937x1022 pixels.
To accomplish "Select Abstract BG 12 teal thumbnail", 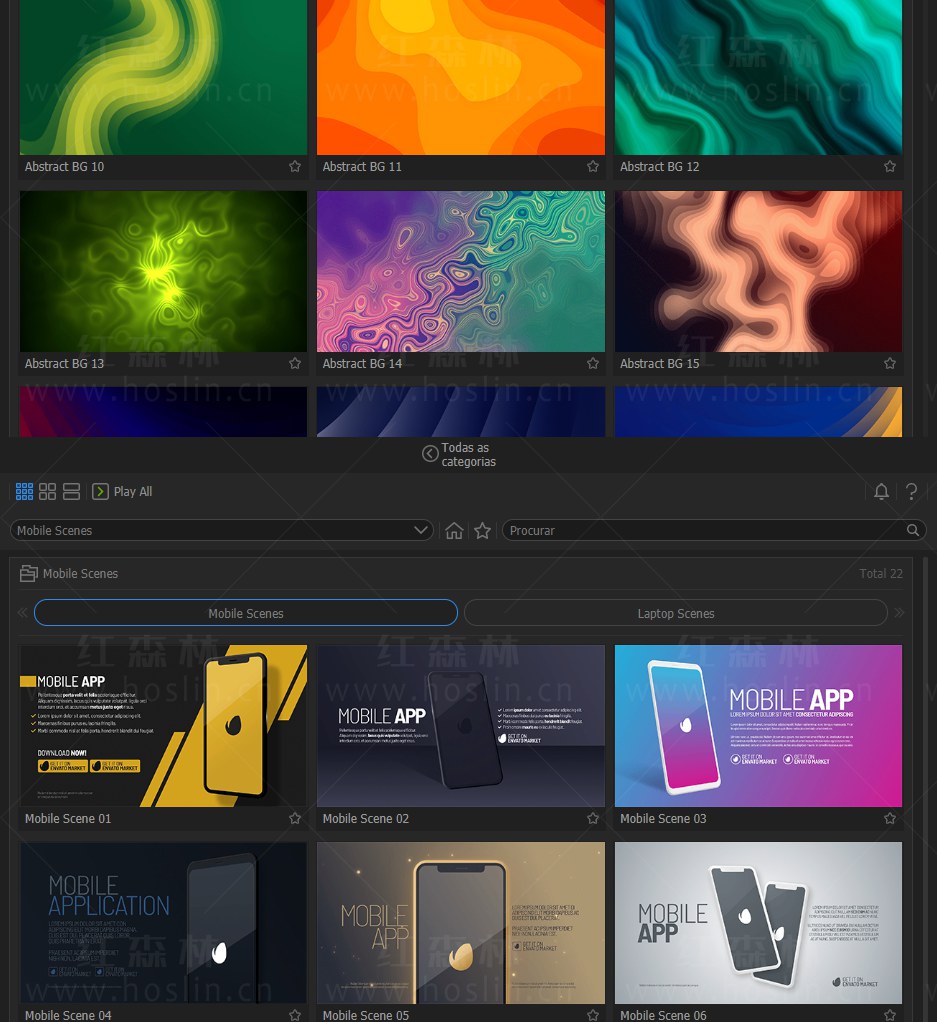I will (x=758, y=77).
